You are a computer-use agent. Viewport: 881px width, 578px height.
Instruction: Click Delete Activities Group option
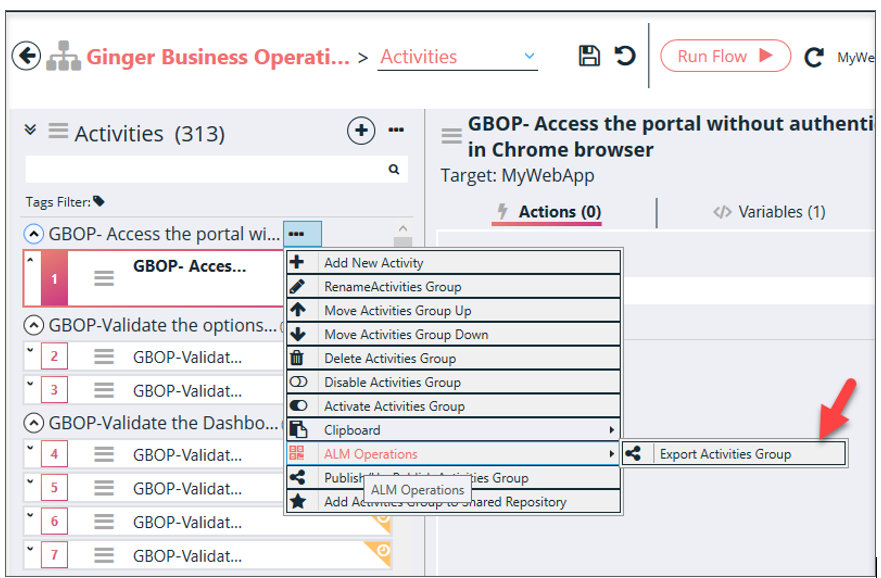click(x=389, y=358)
